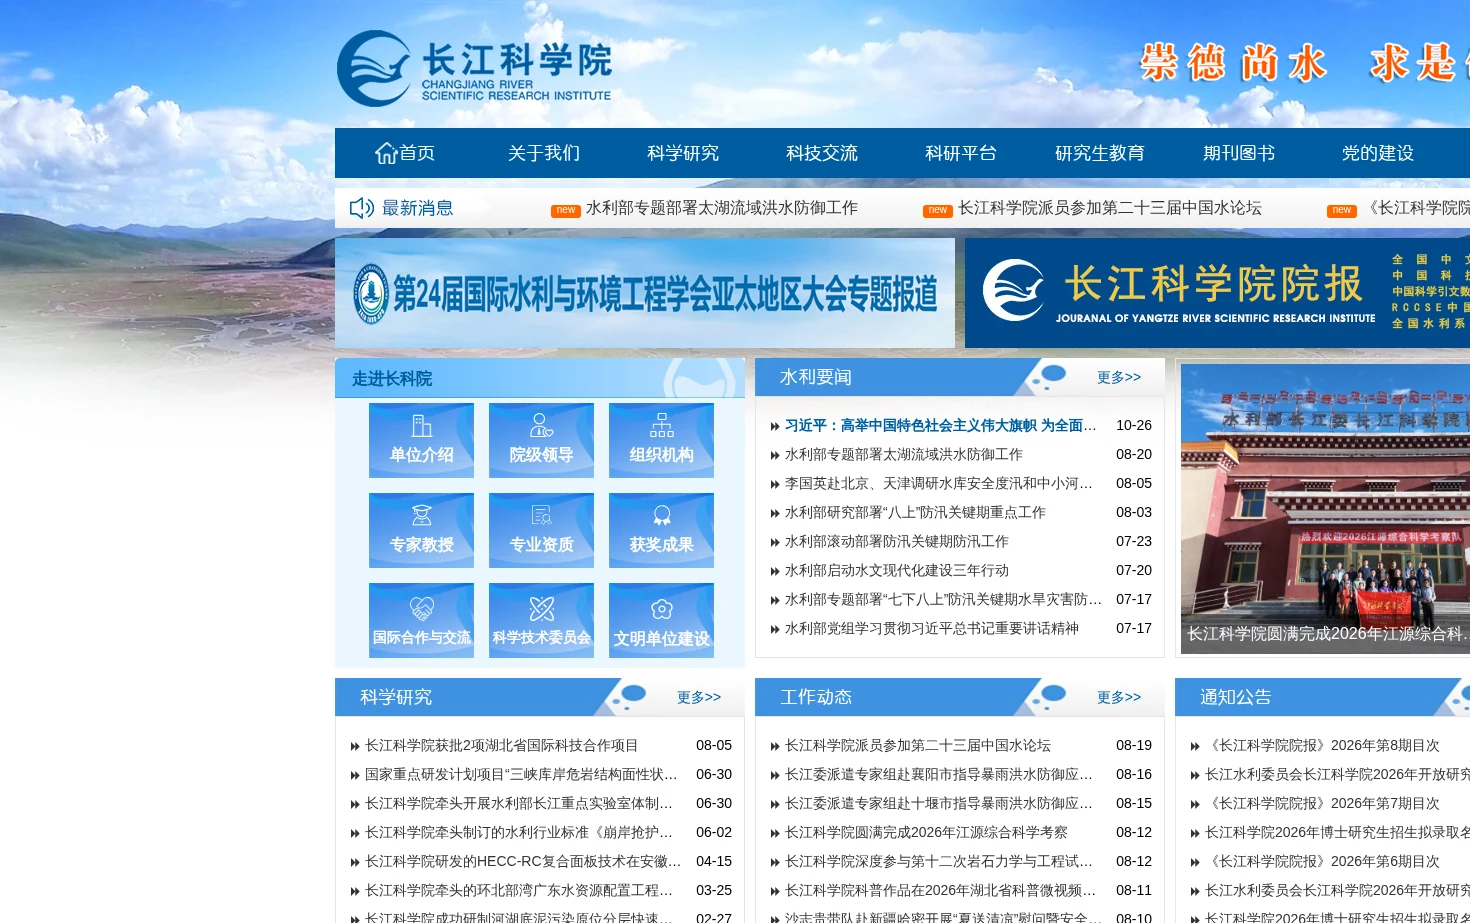
Task: Open 长江科学院研发的HECC-RC复合面板技术 article
Action: [523, 861]
